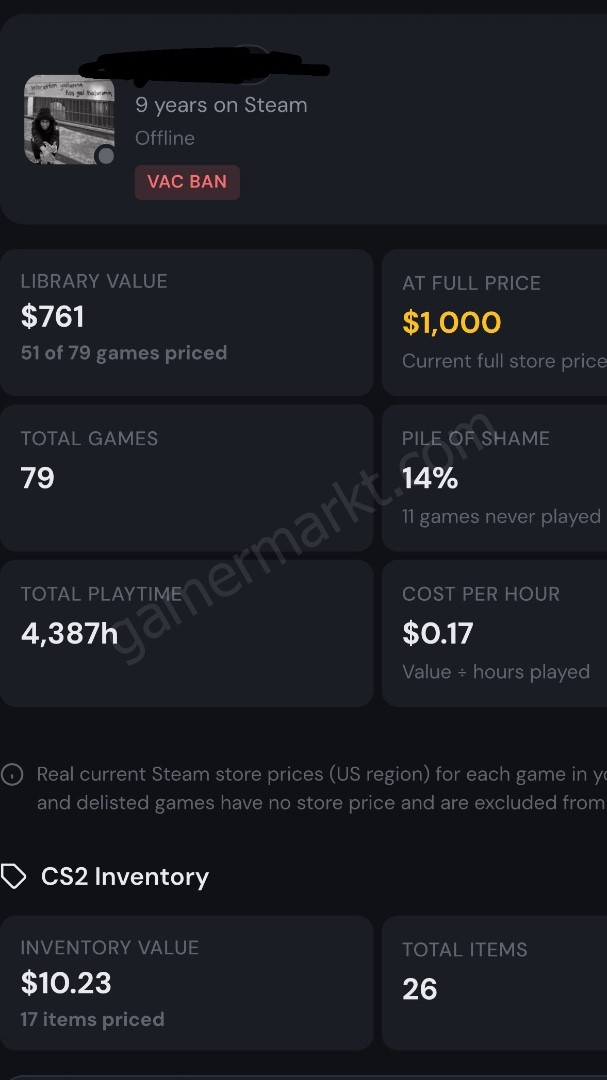Viewport: 607px width, 1080px height.
Task: Open the profile avatar image
Action: (70, 120)
